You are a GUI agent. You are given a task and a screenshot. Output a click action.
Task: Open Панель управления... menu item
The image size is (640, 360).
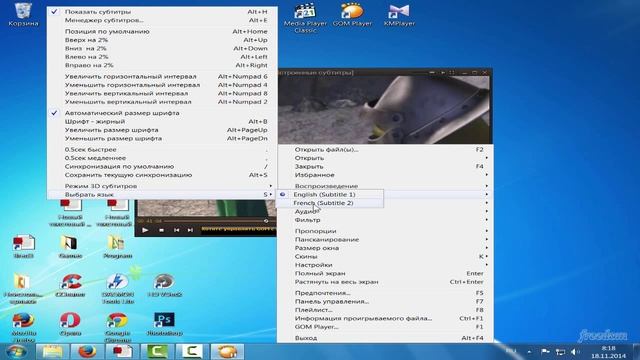tap(385, 301)
